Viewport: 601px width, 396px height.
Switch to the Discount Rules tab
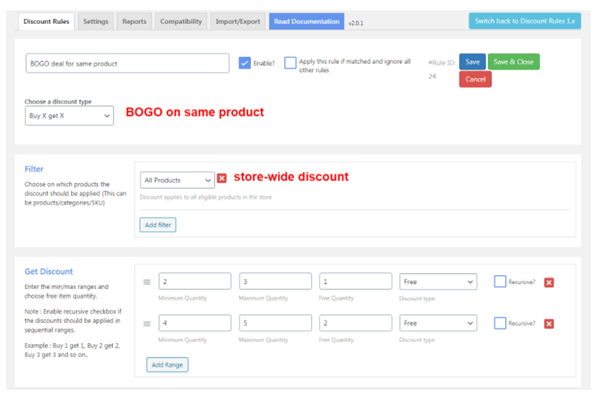coord(46,21)
